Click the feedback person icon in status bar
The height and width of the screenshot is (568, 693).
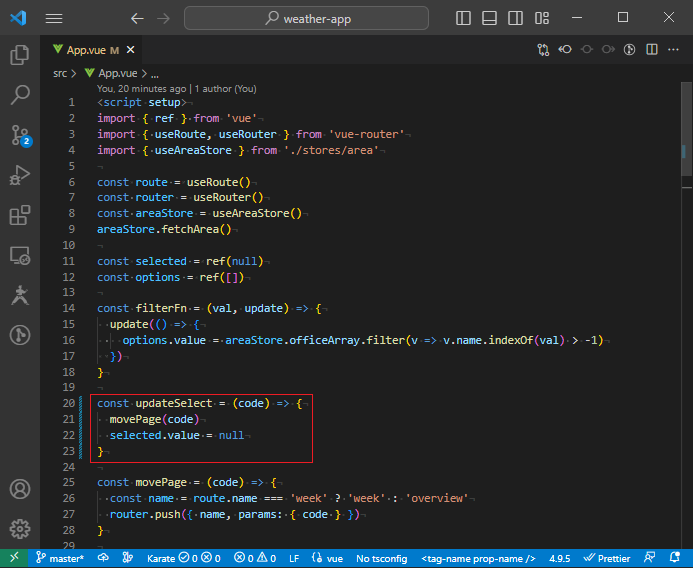point(650,558)
